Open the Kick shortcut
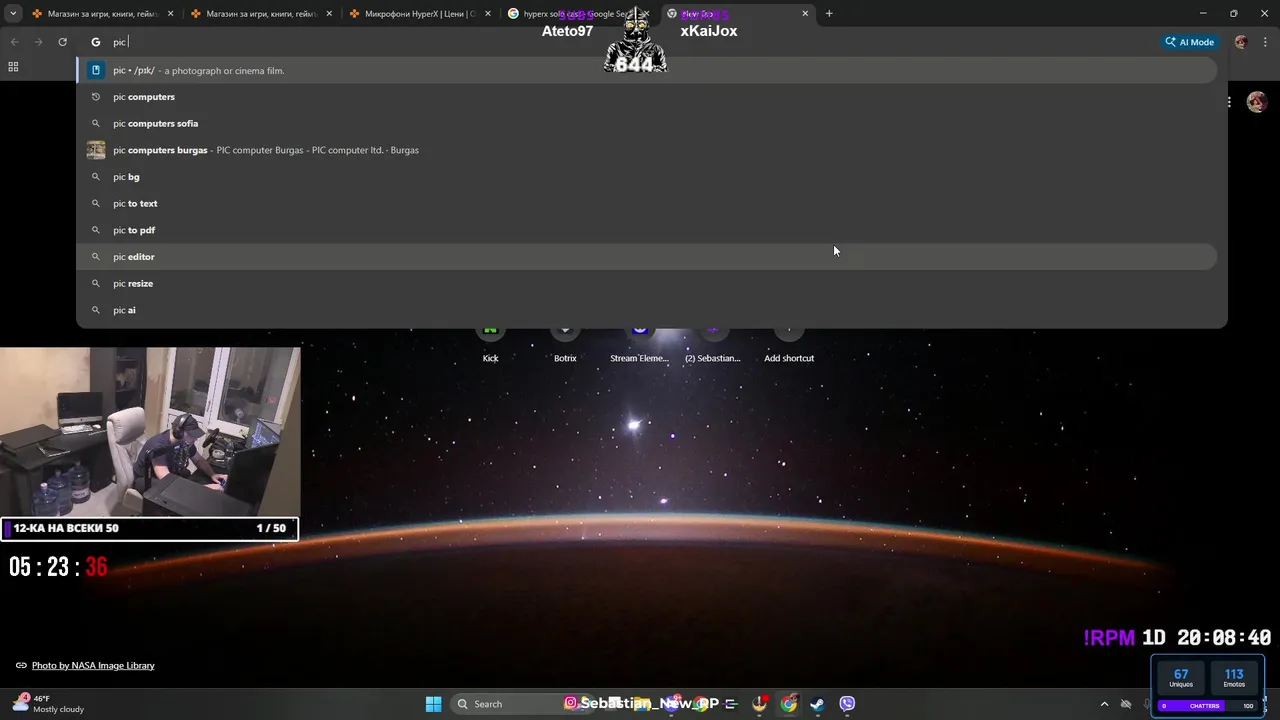The height and width of the screenshot is (720, 1280). point(490,345)
